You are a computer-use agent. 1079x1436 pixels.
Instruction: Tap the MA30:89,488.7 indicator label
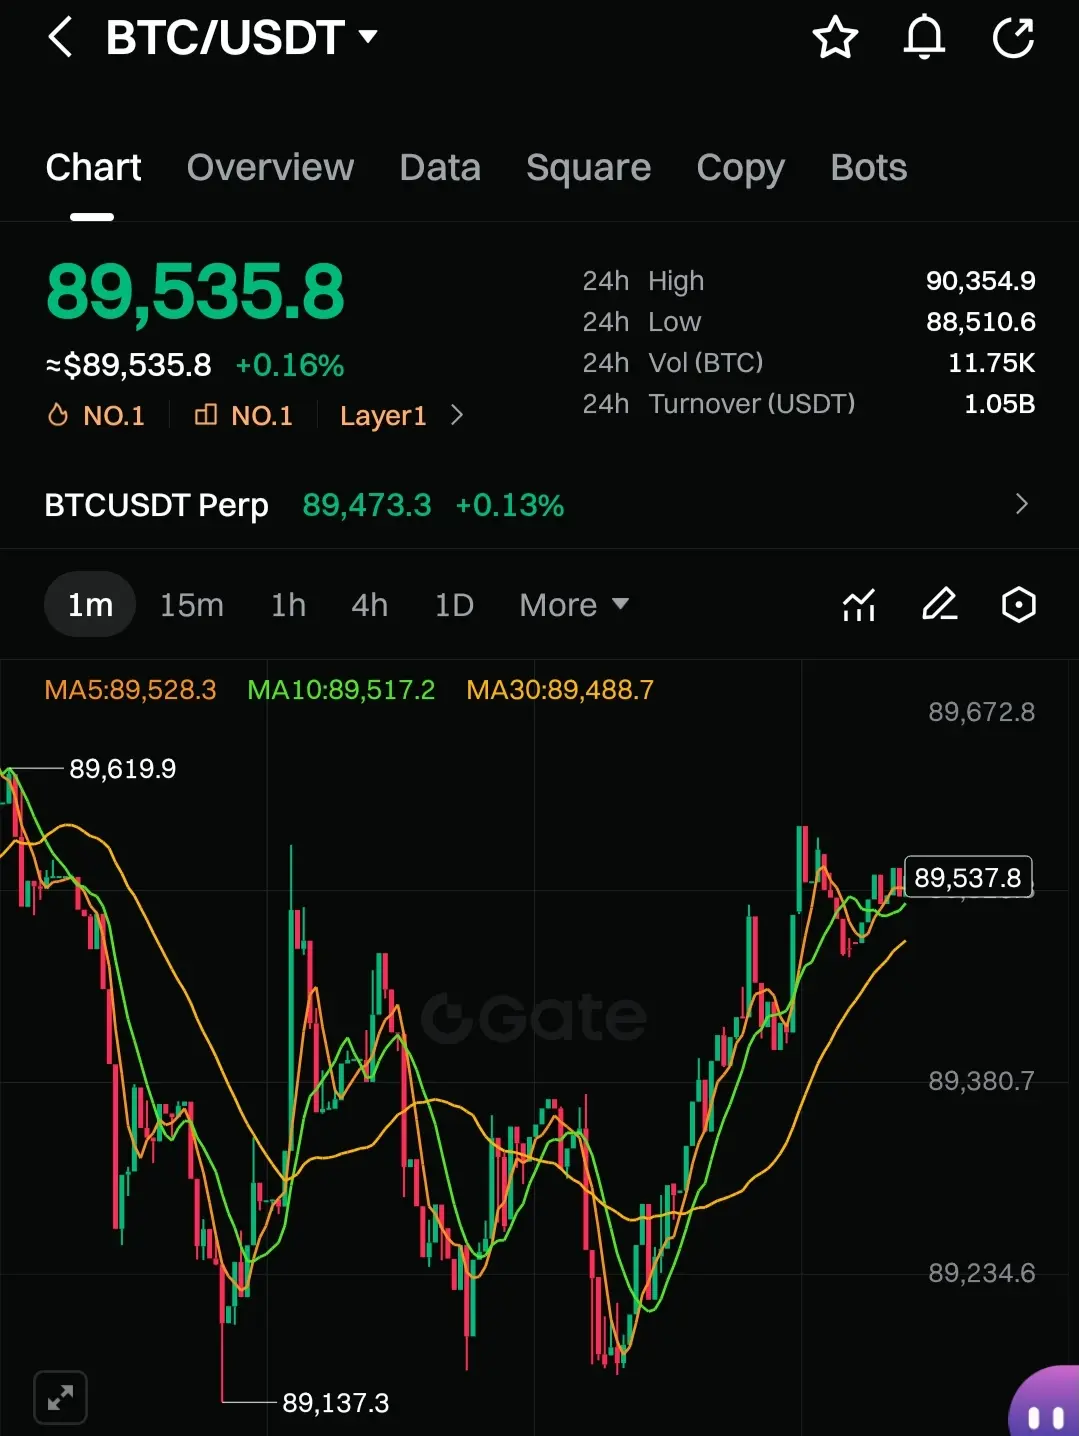(x=560, y=690)
